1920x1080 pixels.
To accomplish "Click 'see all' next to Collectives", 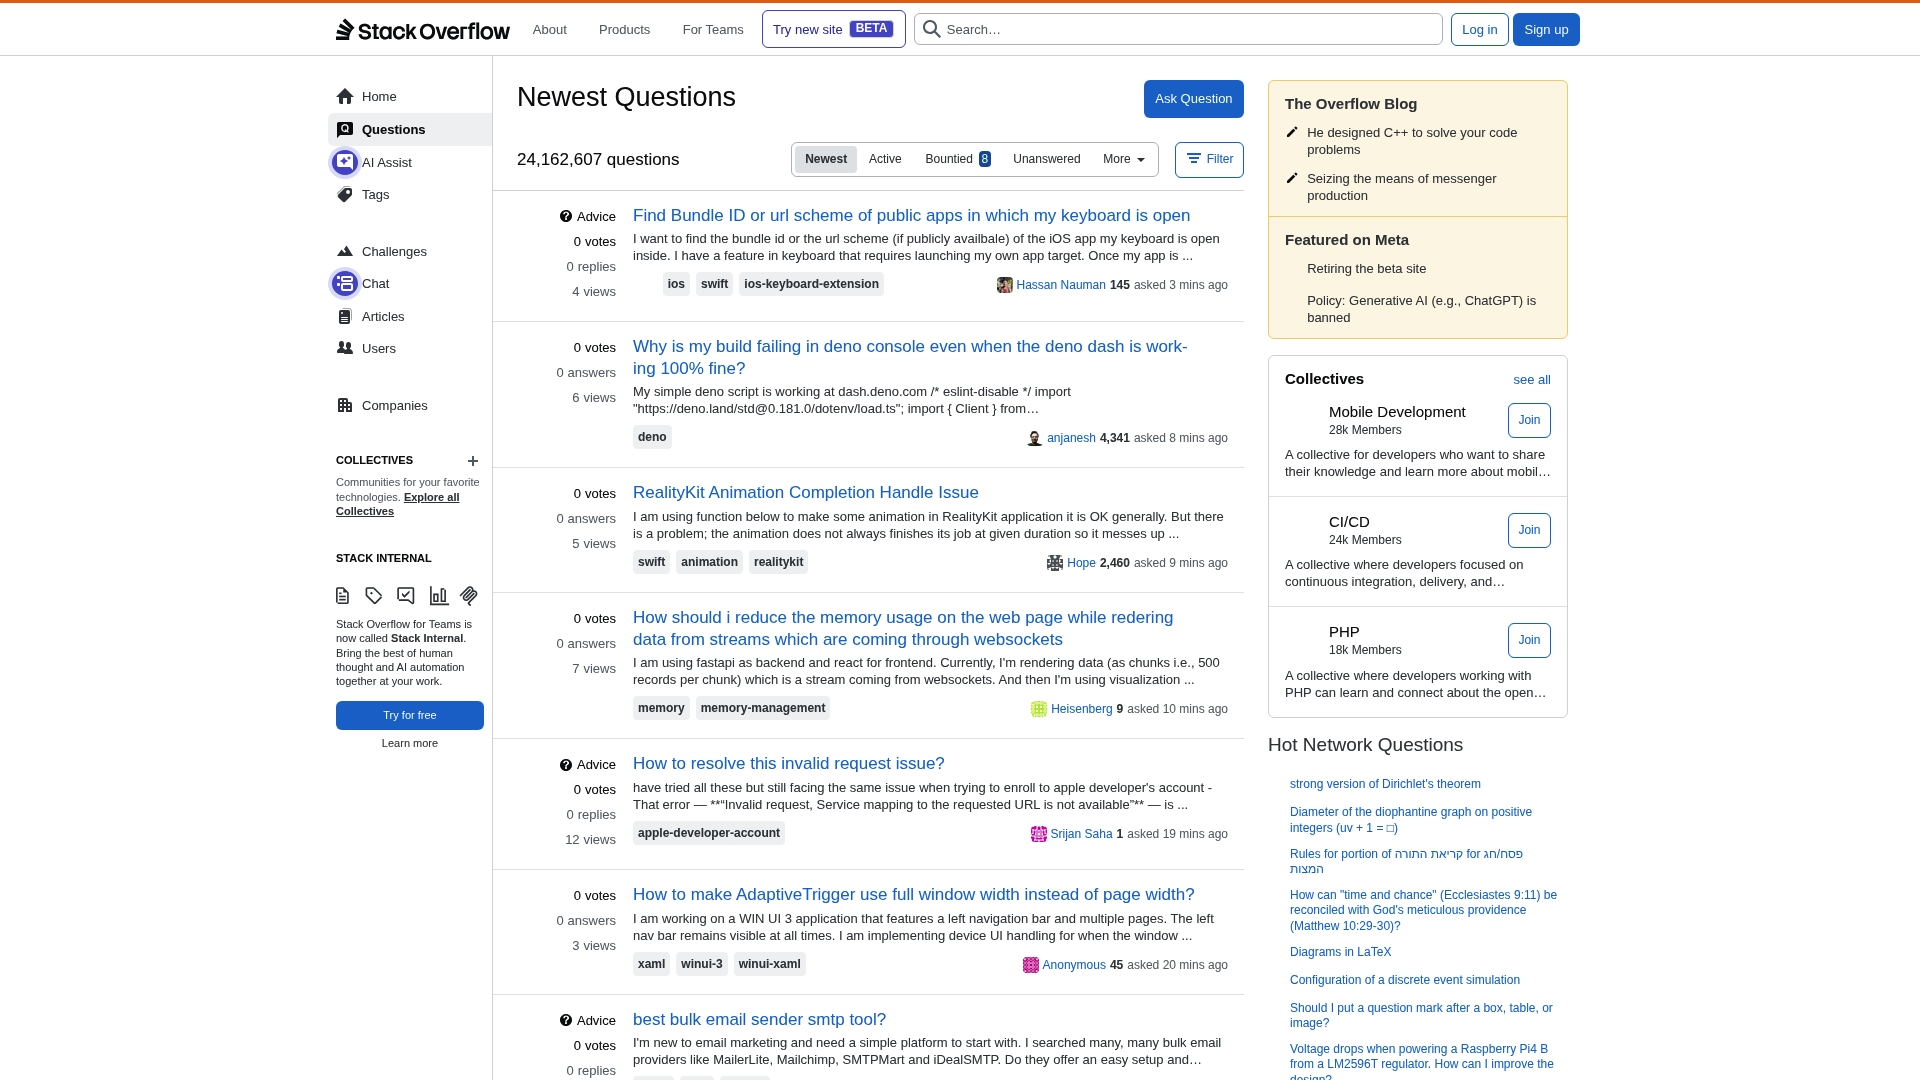I will tap(1531, 380).
